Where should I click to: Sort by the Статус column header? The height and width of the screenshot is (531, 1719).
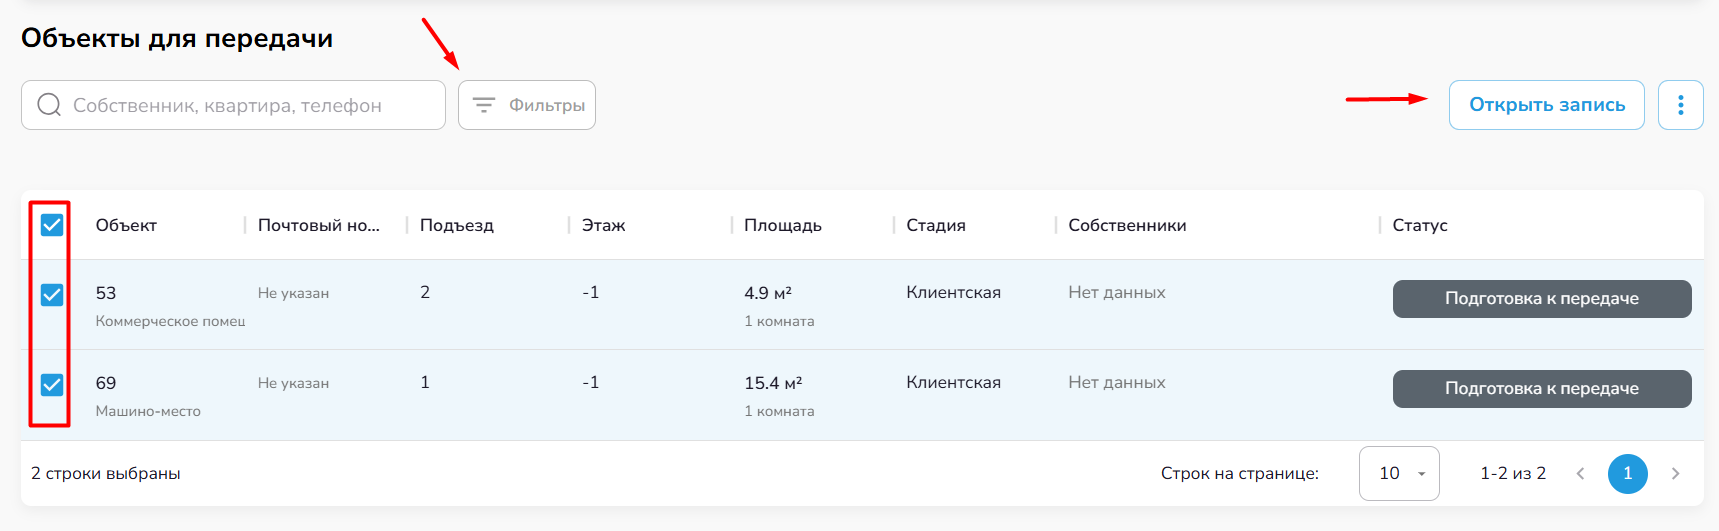click(1419, 225)
